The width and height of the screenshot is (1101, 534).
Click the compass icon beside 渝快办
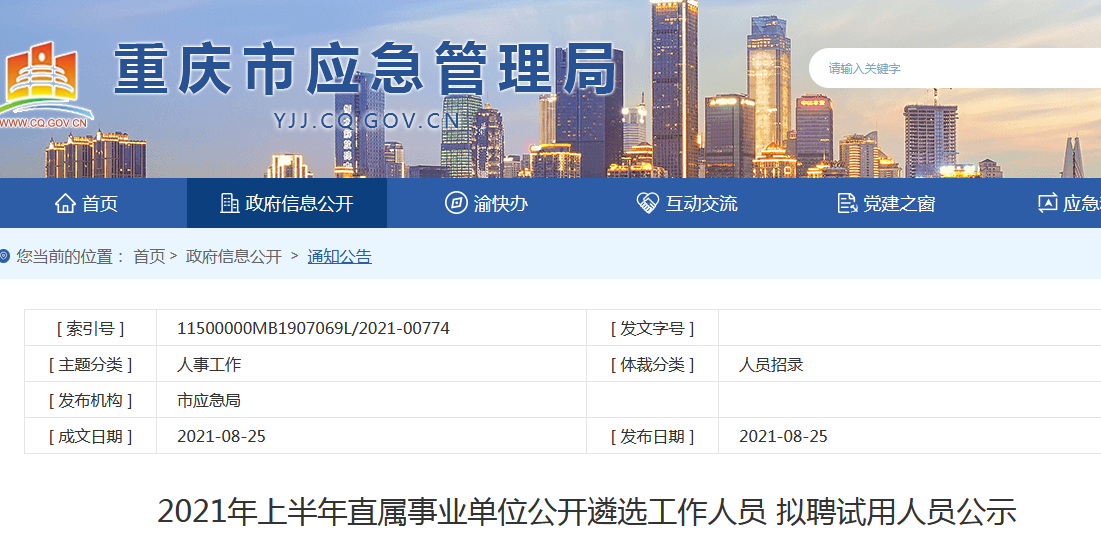456,203
